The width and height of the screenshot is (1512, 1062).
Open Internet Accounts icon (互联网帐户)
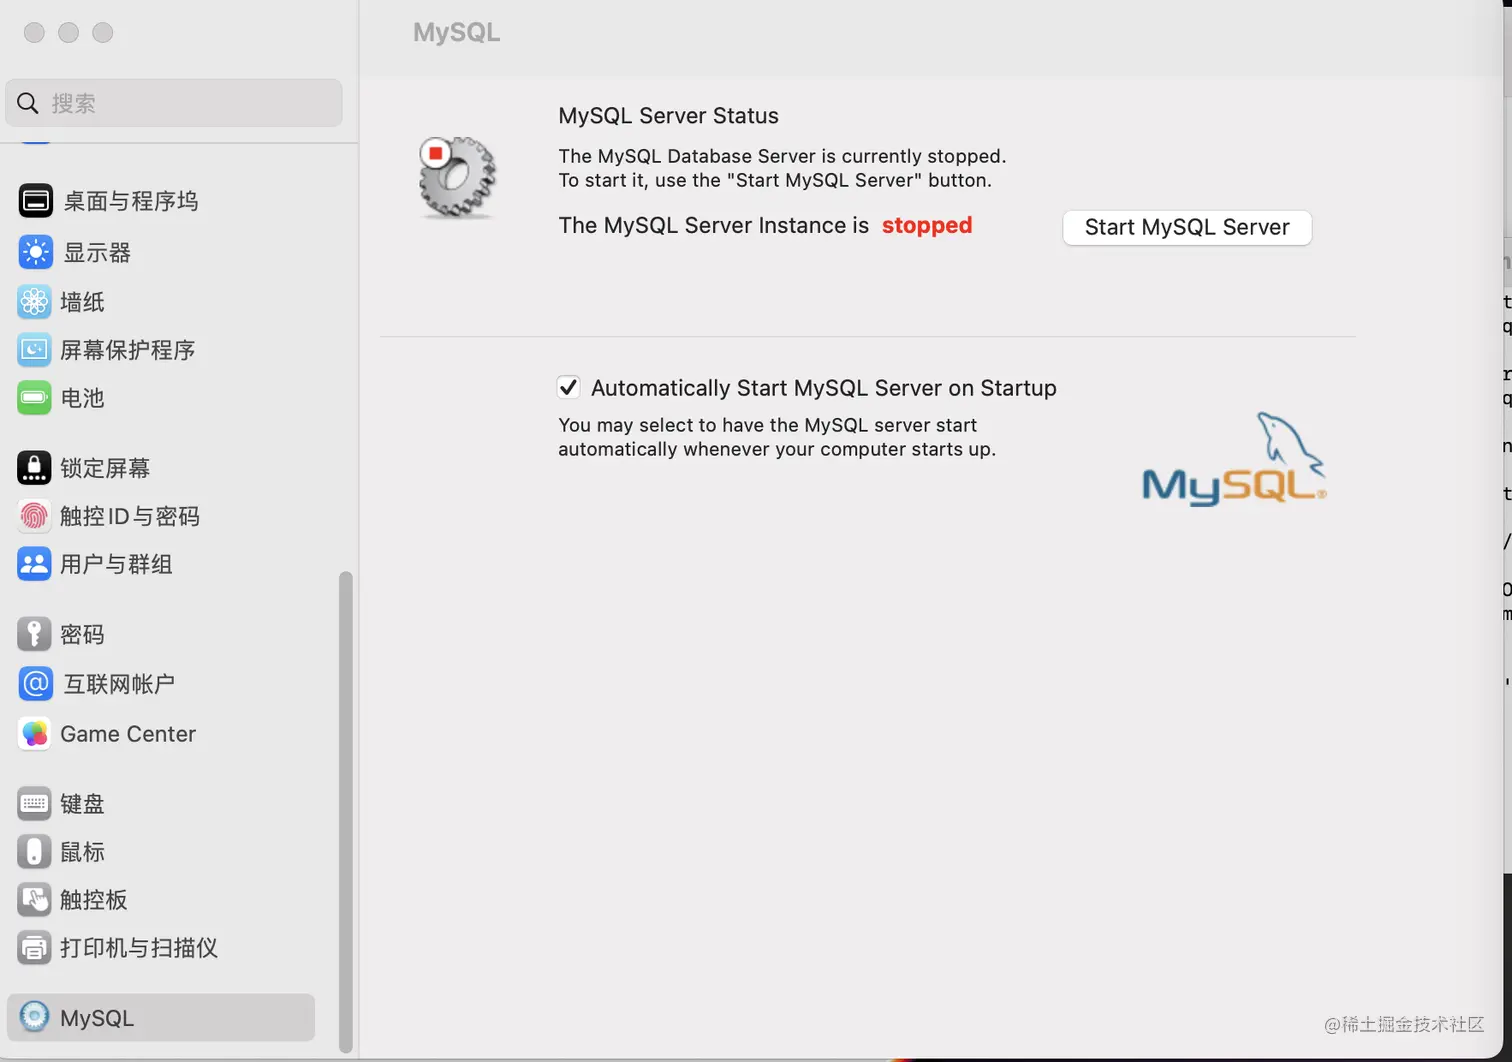(x=35, y=684)
